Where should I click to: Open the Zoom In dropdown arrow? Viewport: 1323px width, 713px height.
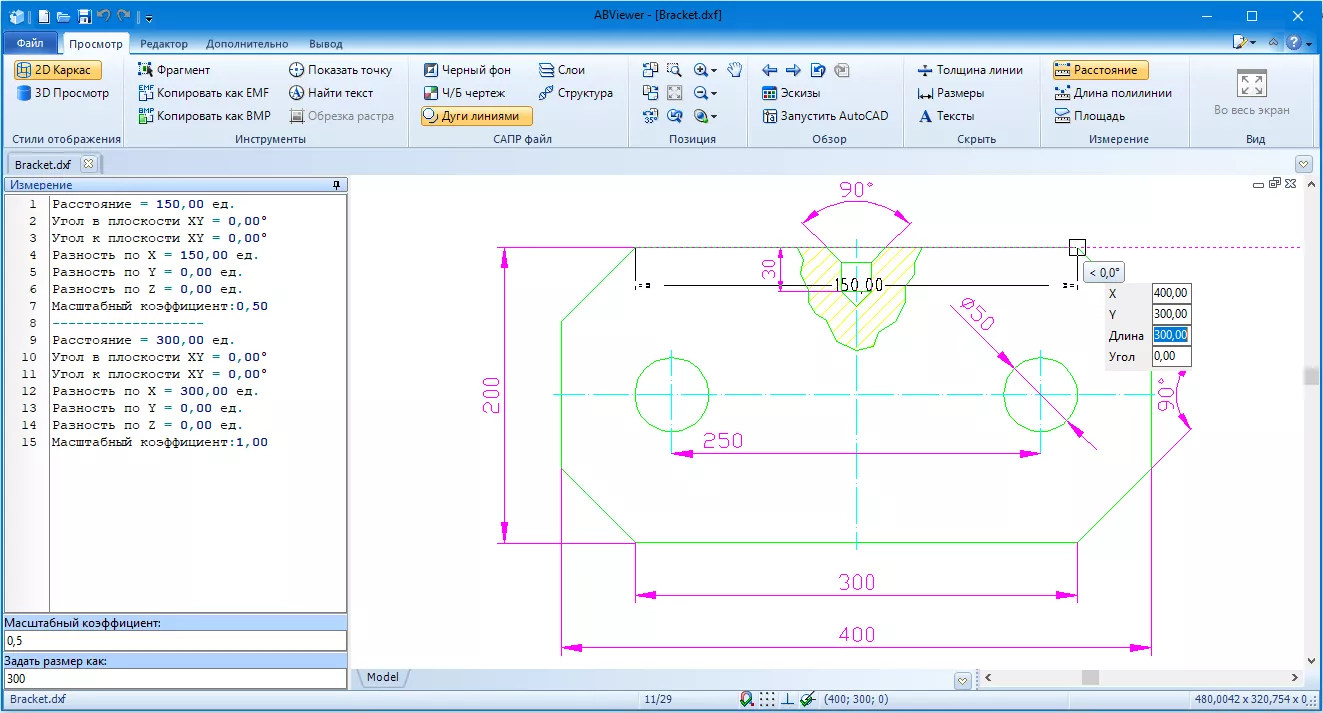713,70
